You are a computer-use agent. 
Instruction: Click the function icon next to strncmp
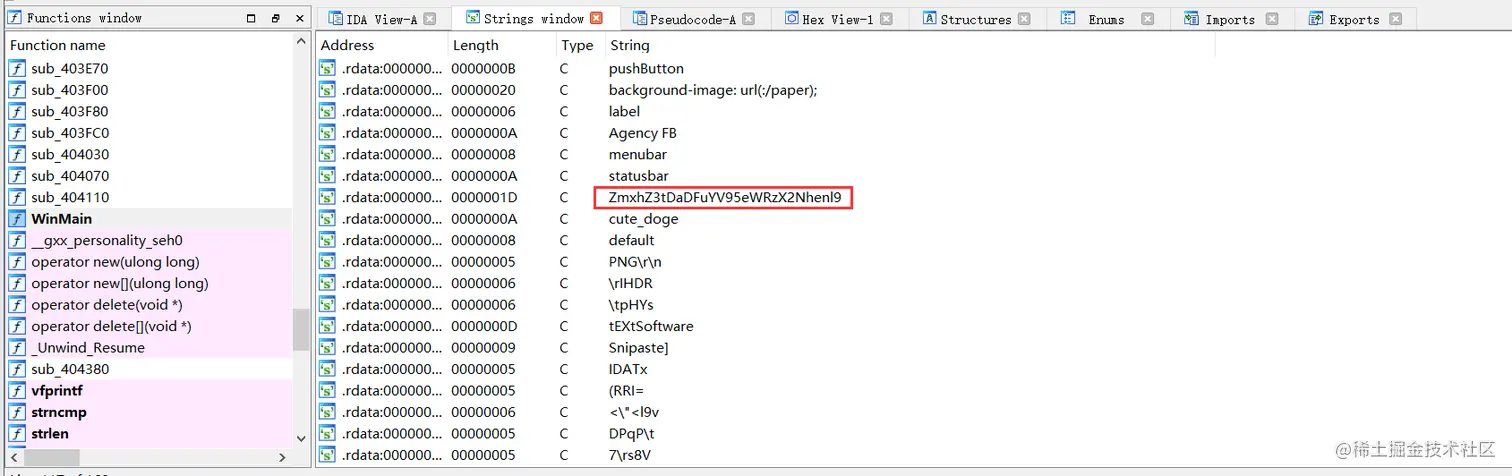[x=16, y=412]
